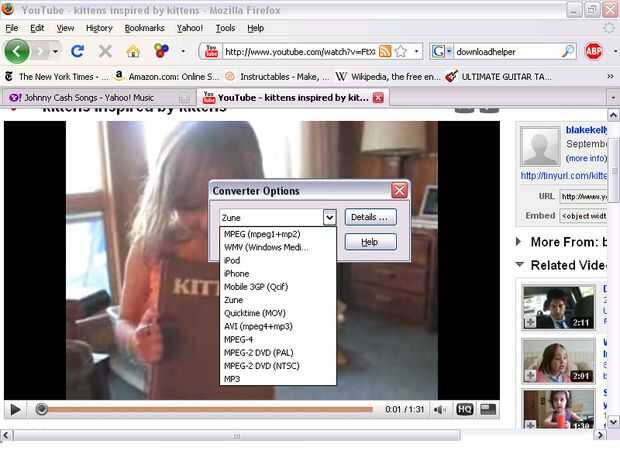Screen dimensions: 620x465
Task: Select AVI (mpeg4+mp3) format
Action: (x=278, y=326)
